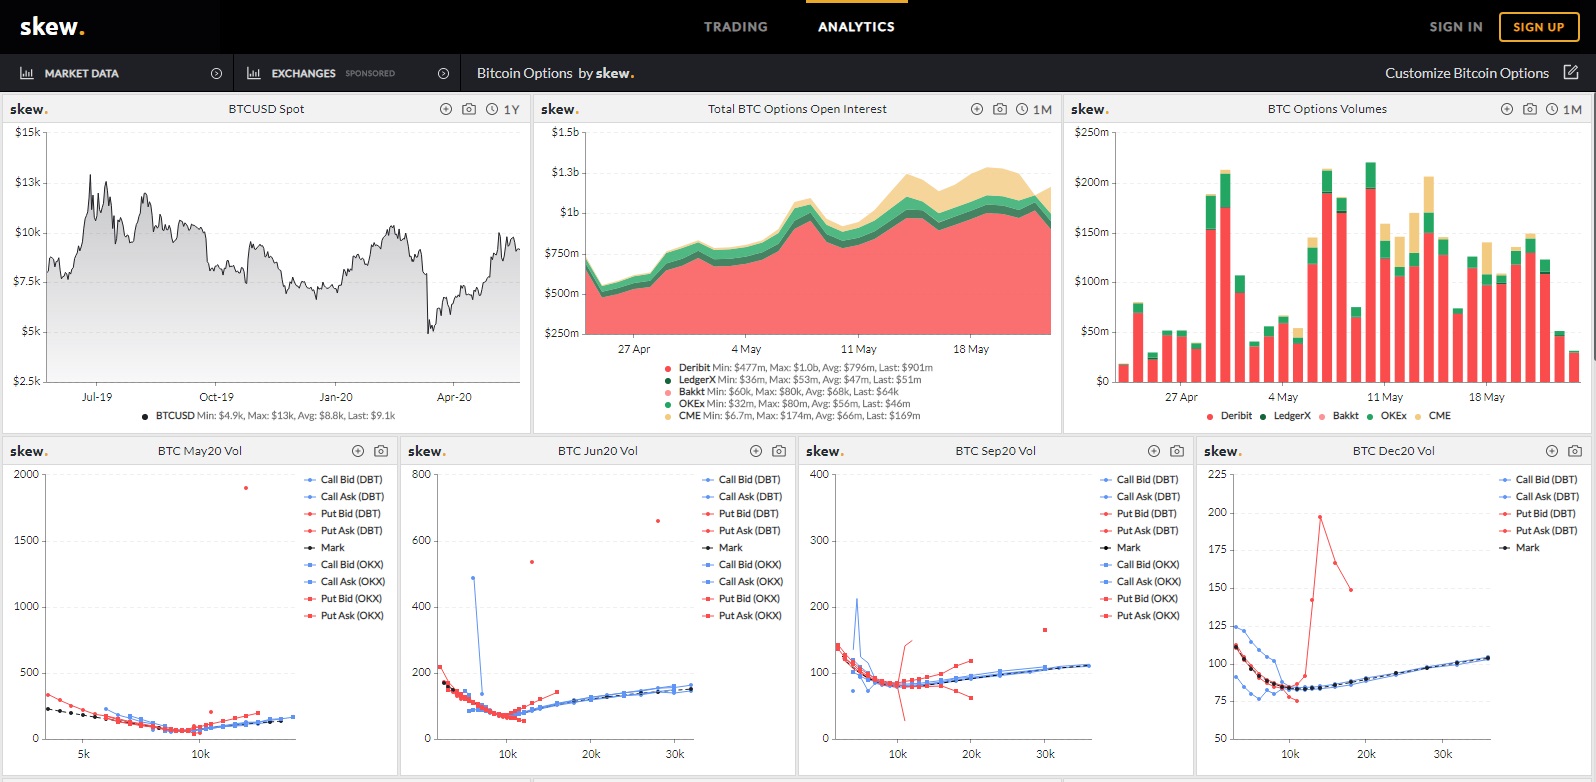Toggle Bakkt in Options Volumes legend
Viewport: 1596px width, 782px height.
click(1338, 416)
